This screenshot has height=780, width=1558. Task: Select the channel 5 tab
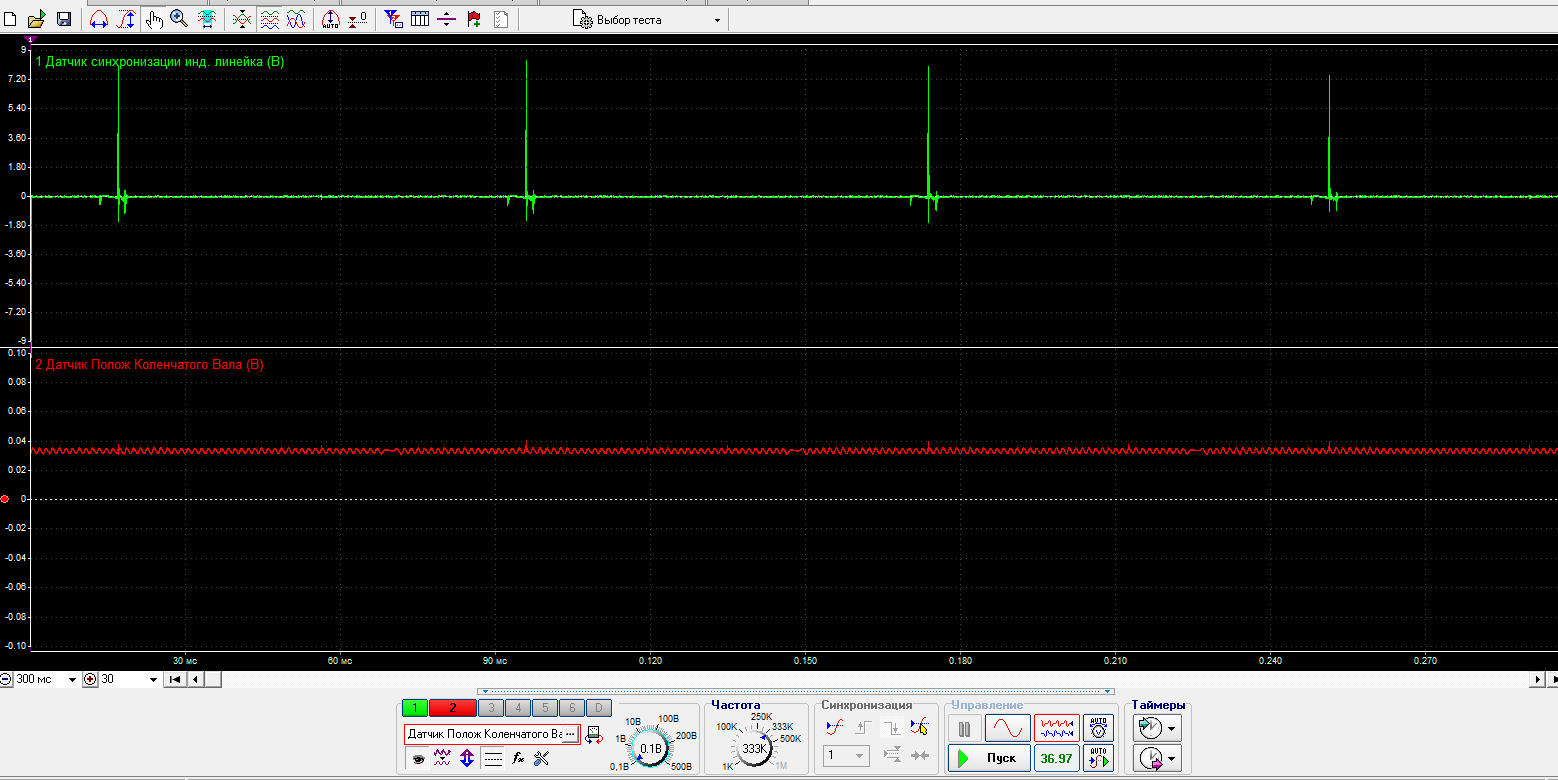click(x=545, y=708)
